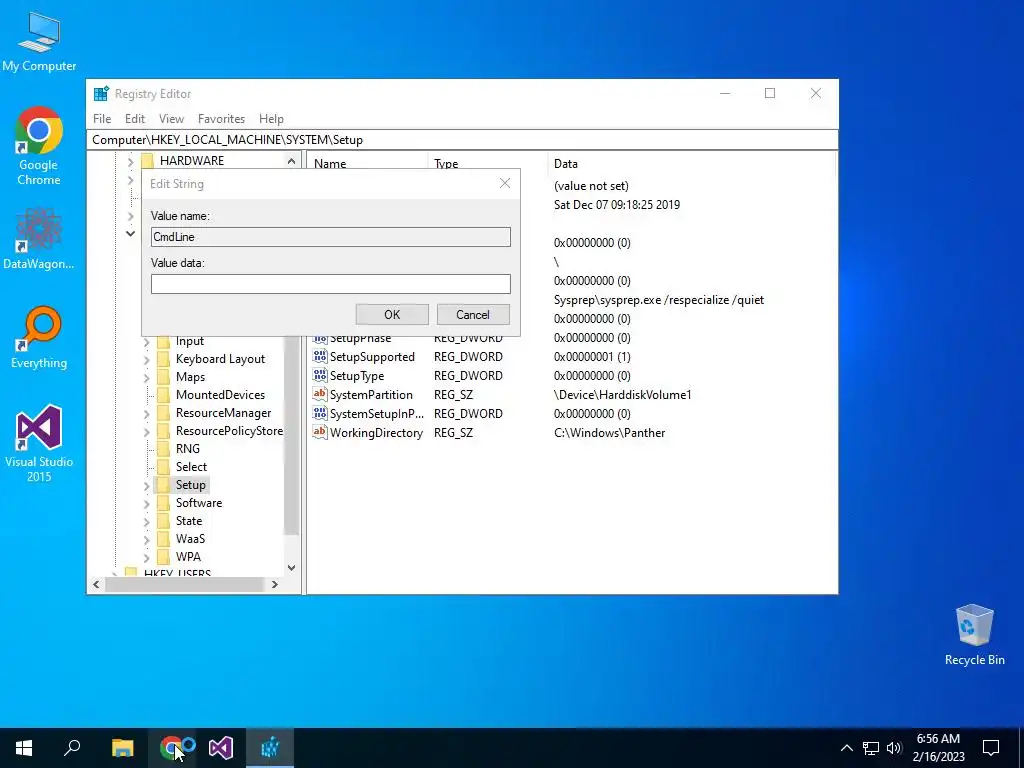Select the SystemSetupInP... DWORD value icon

[x=319, y=413]
